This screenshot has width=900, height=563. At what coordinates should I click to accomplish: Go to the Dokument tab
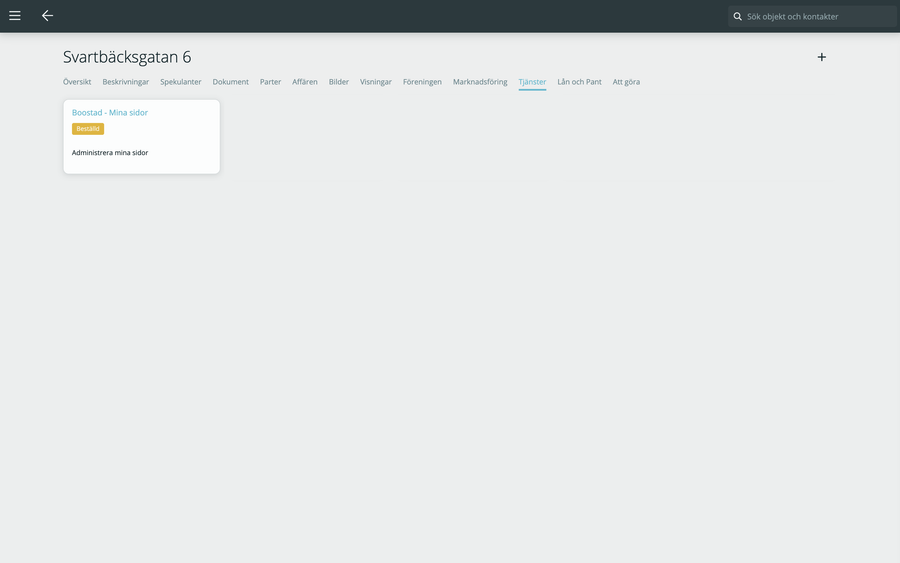pyautogui.click(x=231, y=82)
